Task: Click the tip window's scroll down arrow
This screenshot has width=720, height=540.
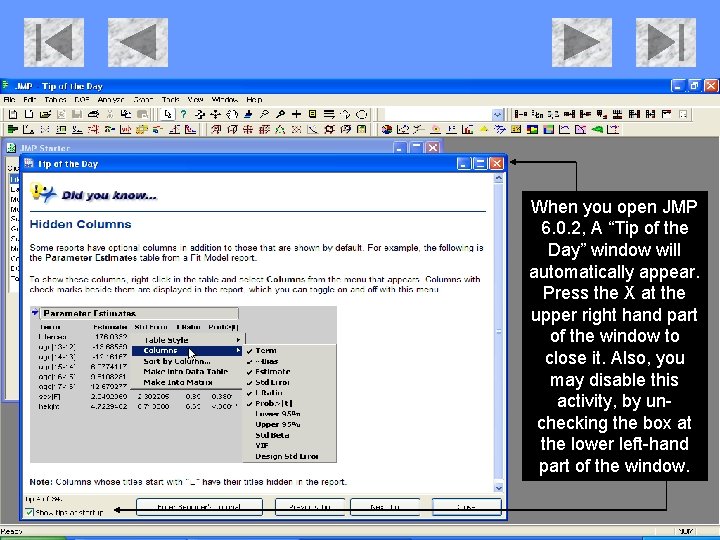Action: tap(498, 488)
